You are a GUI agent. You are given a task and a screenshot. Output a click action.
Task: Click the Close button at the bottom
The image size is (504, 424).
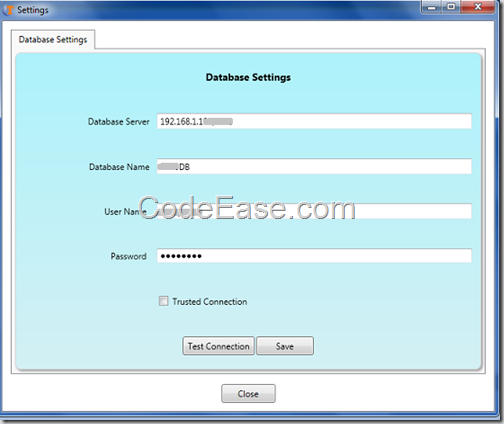point(248,394)
